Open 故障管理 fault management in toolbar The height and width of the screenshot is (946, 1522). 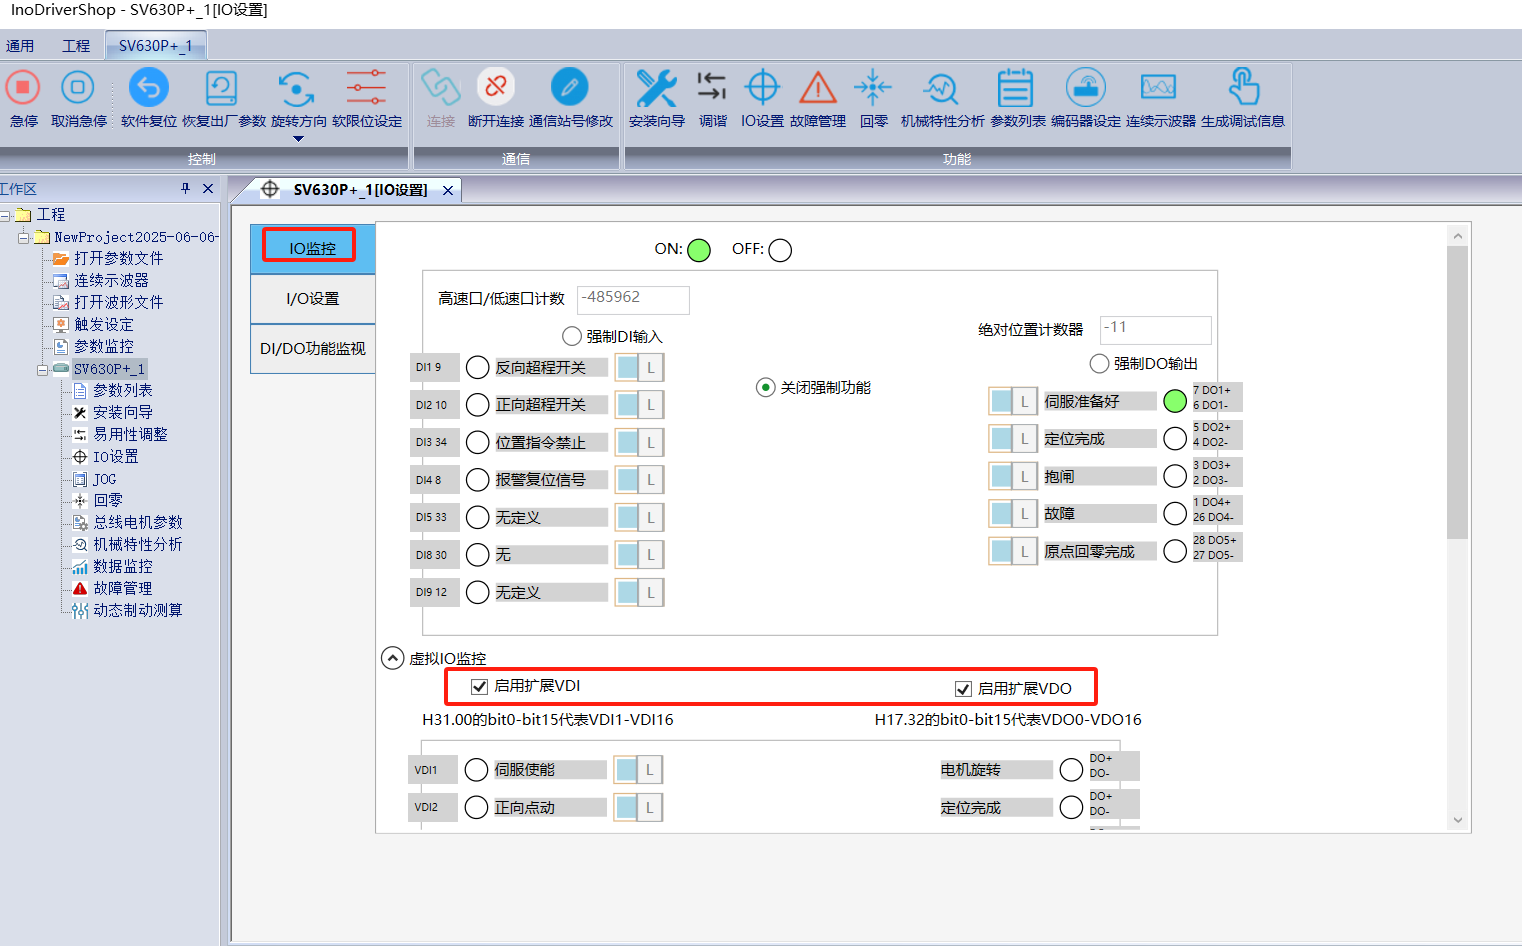pos(817,89)
